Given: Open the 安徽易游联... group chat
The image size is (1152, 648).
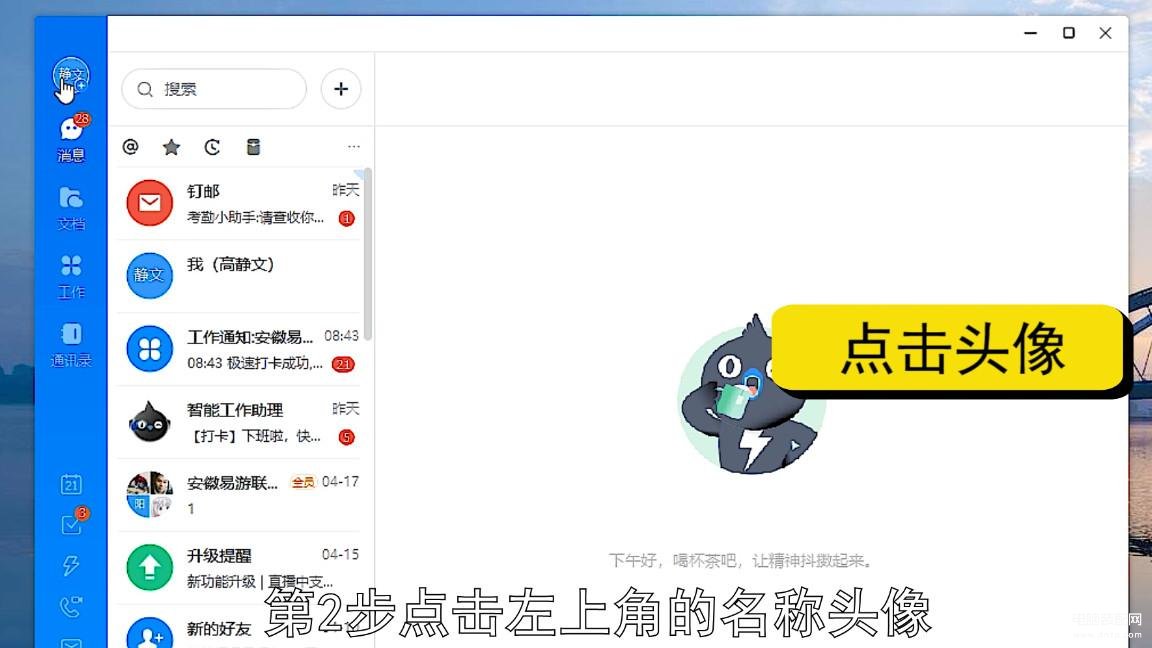Looking at the screenshot, I should pos(240,495).
